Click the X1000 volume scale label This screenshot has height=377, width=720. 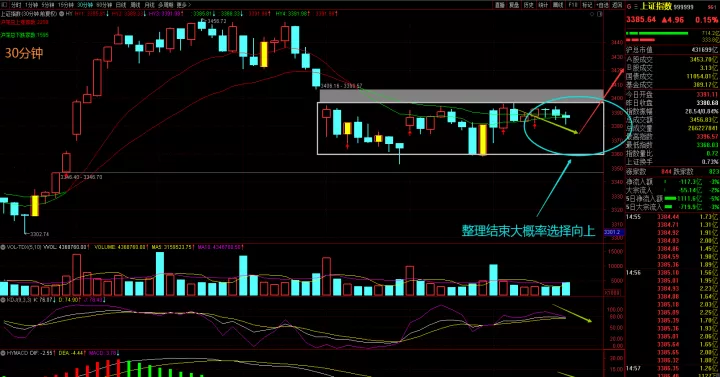click(x=613, y=293)
